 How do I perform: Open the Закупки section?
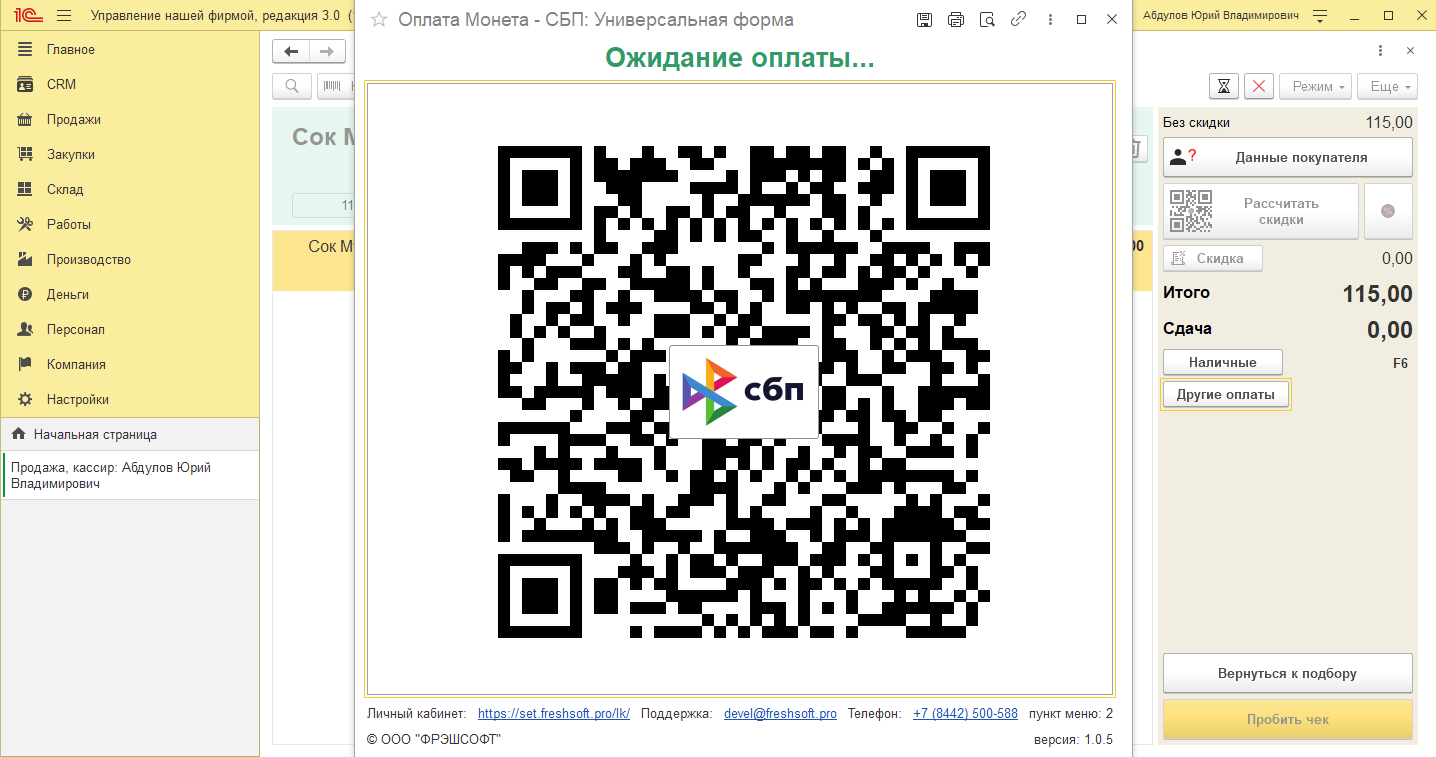[130, 154]
